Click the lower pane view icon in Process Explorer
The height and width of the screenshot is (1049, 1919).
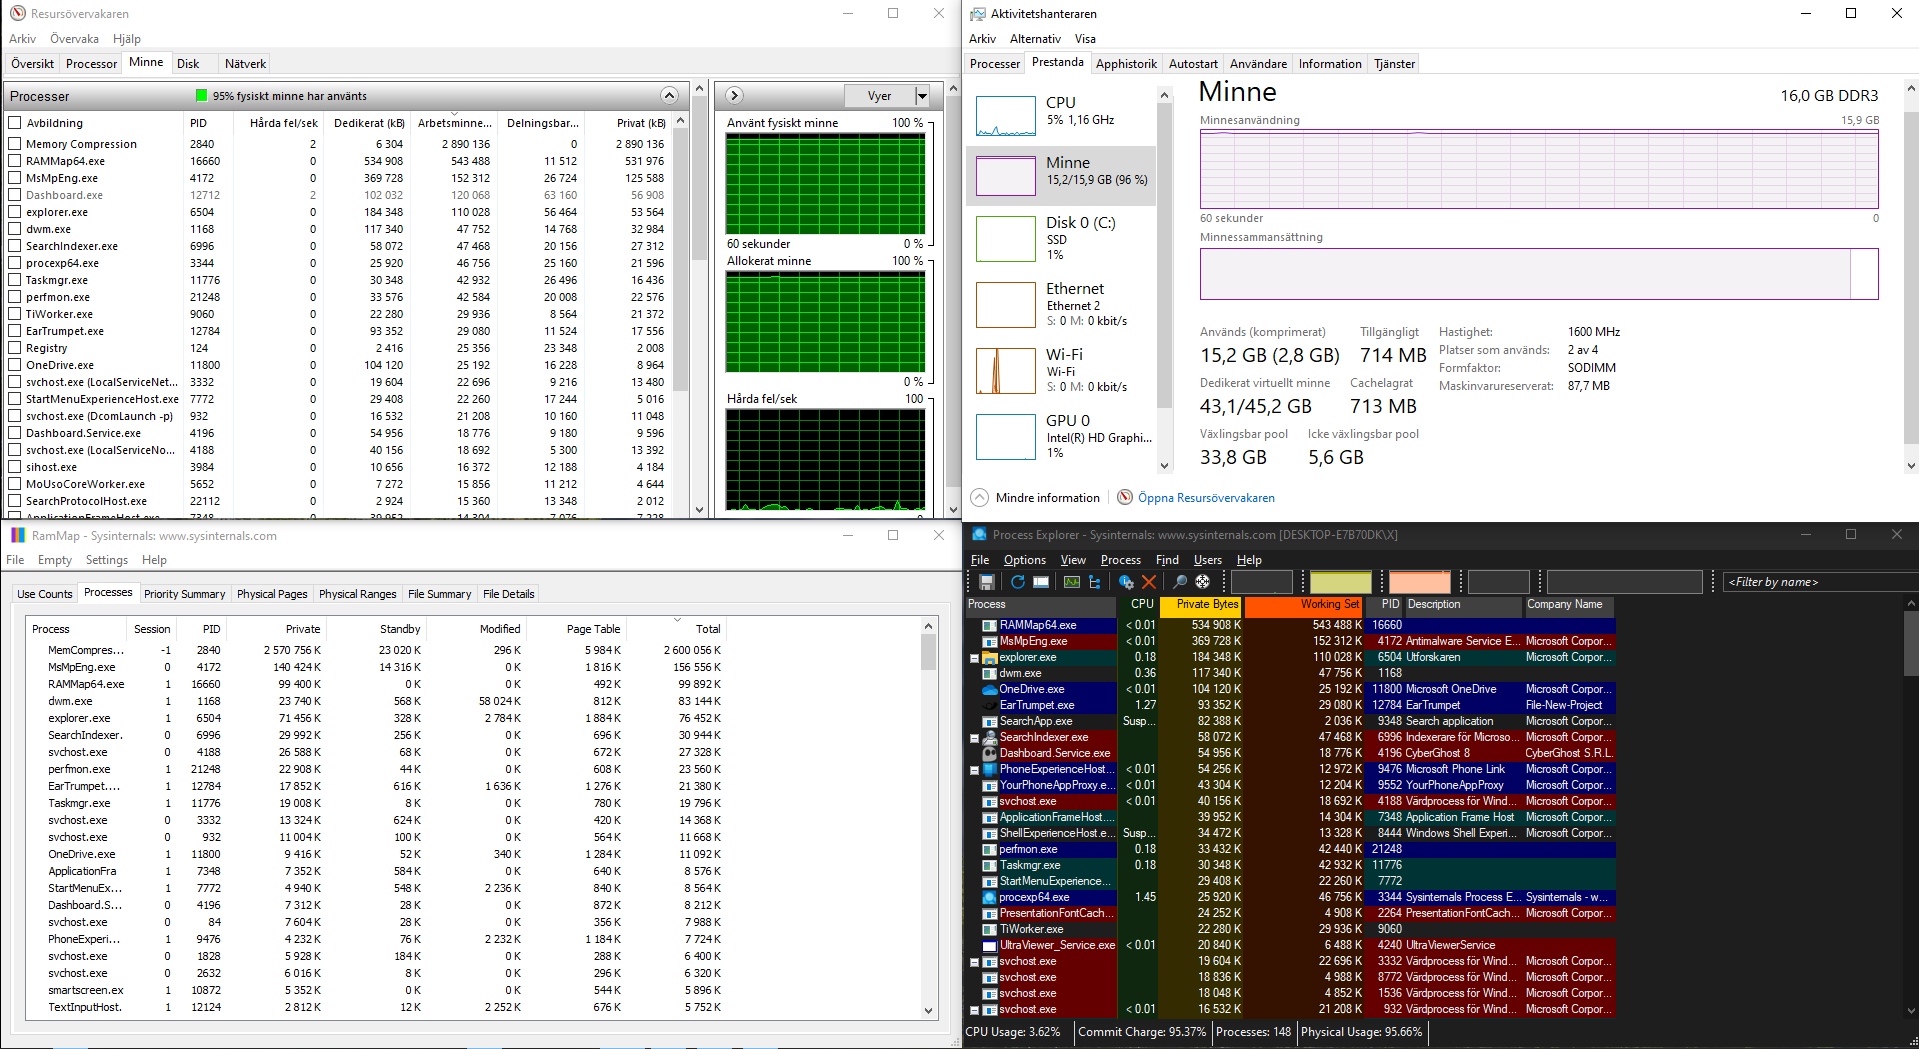(1041, 582)
